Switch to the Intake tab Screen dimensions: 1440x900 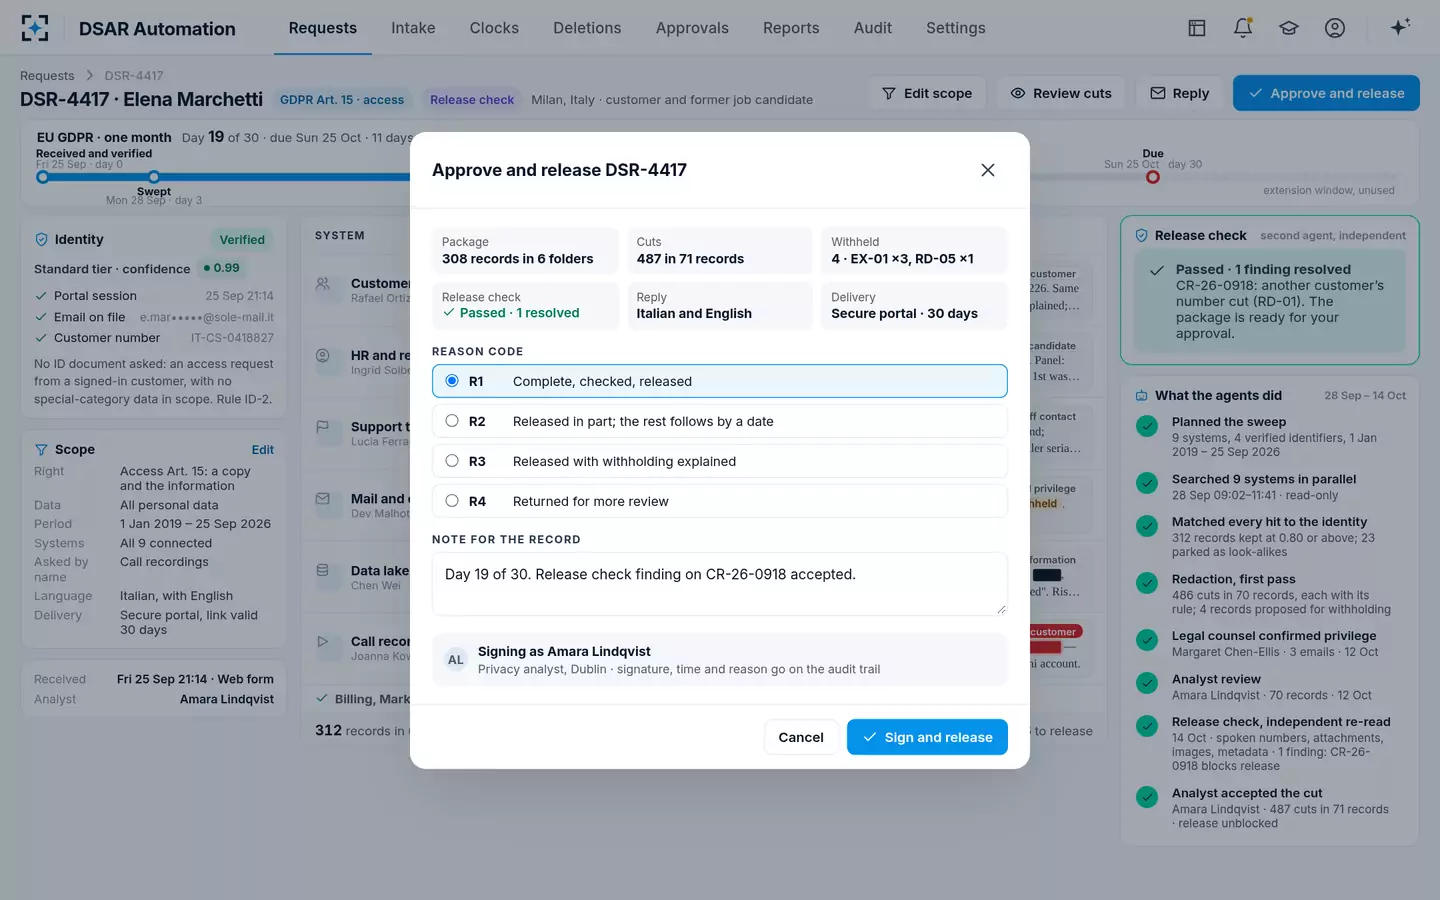413,28
